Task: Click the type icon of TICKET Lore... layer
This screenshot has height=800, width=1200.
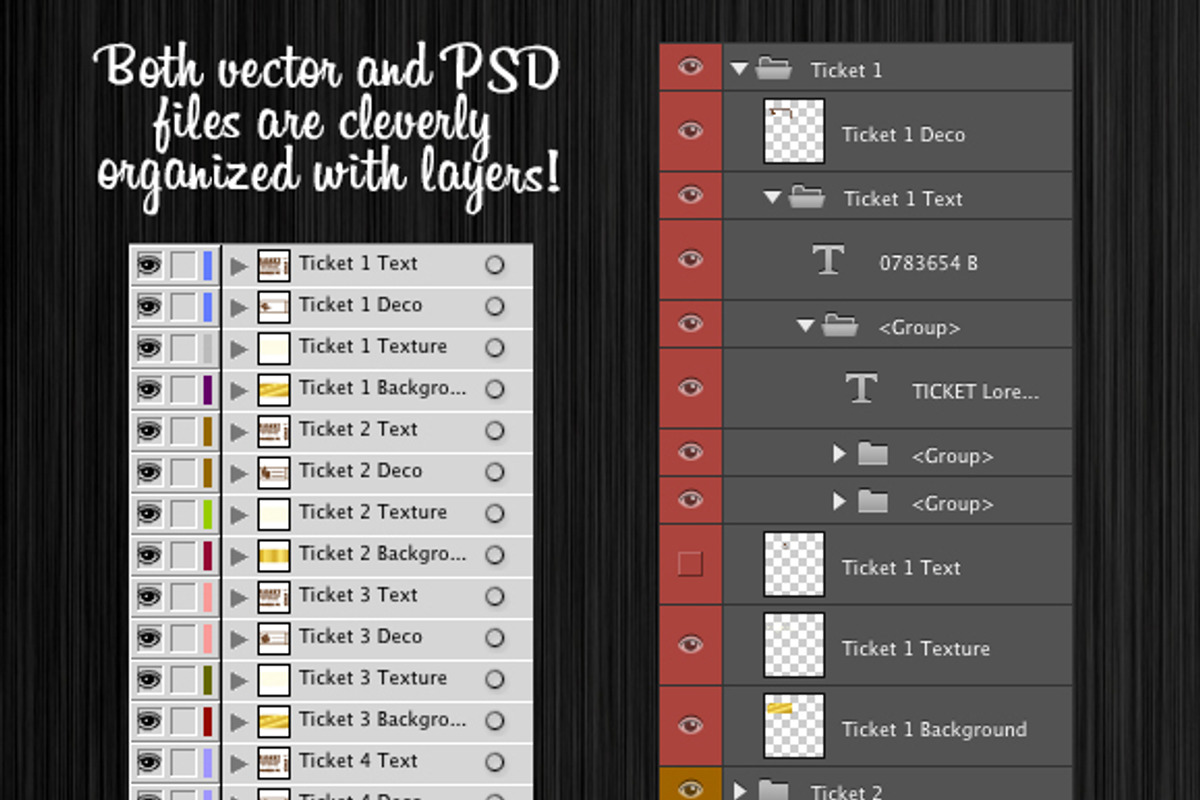Action: (861, 388)
